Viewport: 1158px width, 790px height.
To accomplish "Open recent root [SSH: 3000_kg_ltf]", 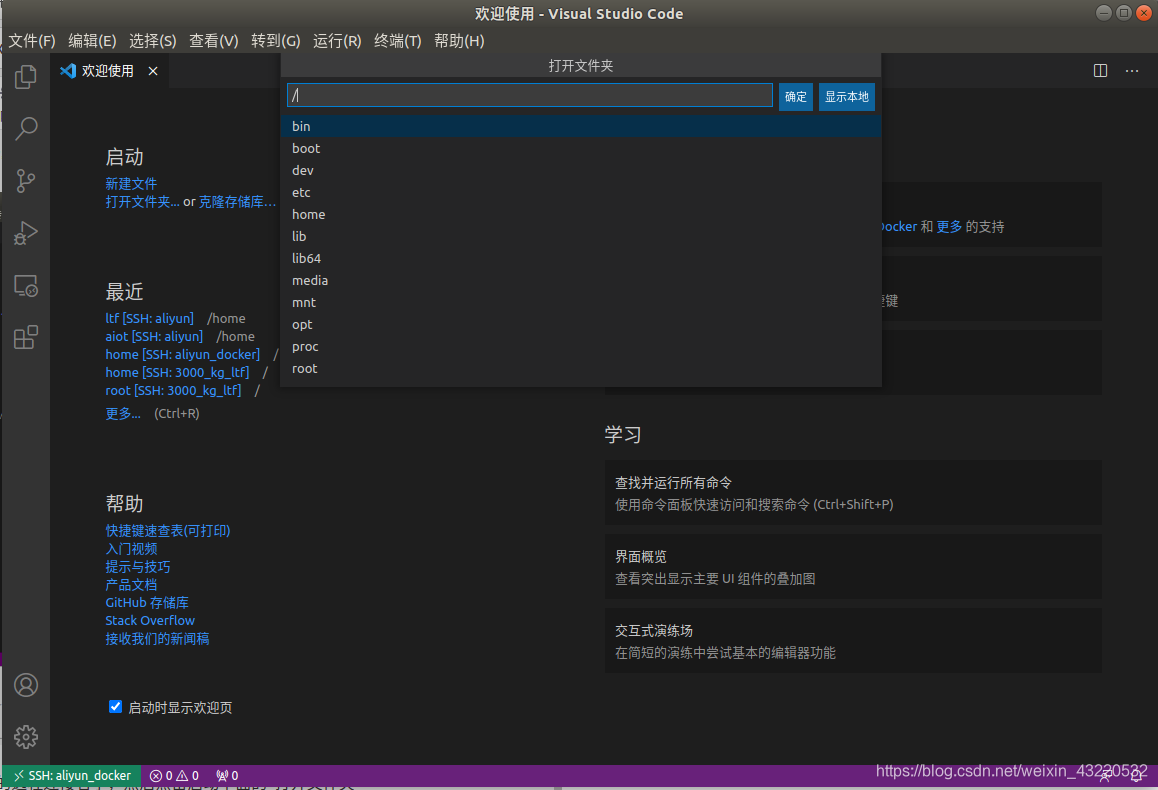I will (x=173, y=390).
